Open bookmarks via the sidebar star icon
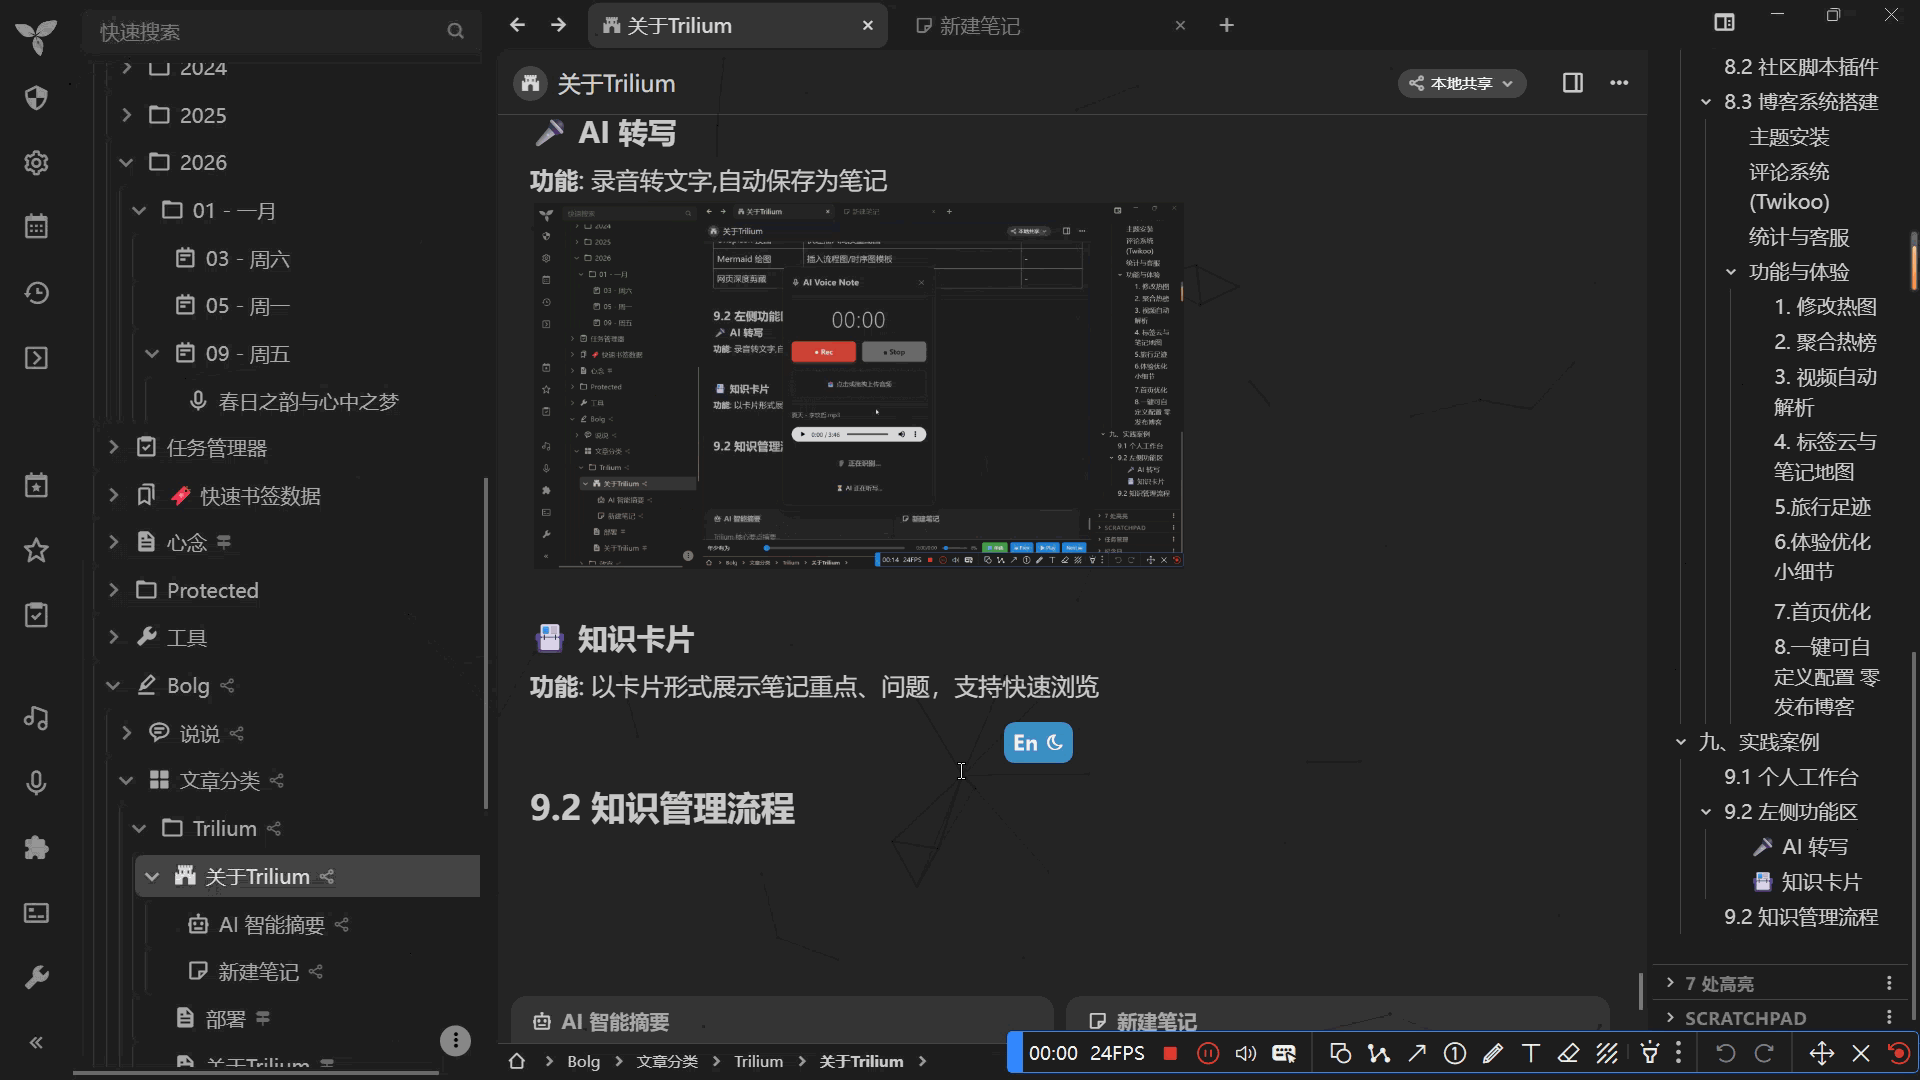1920x1080 pixels. (x=36, y=550)
